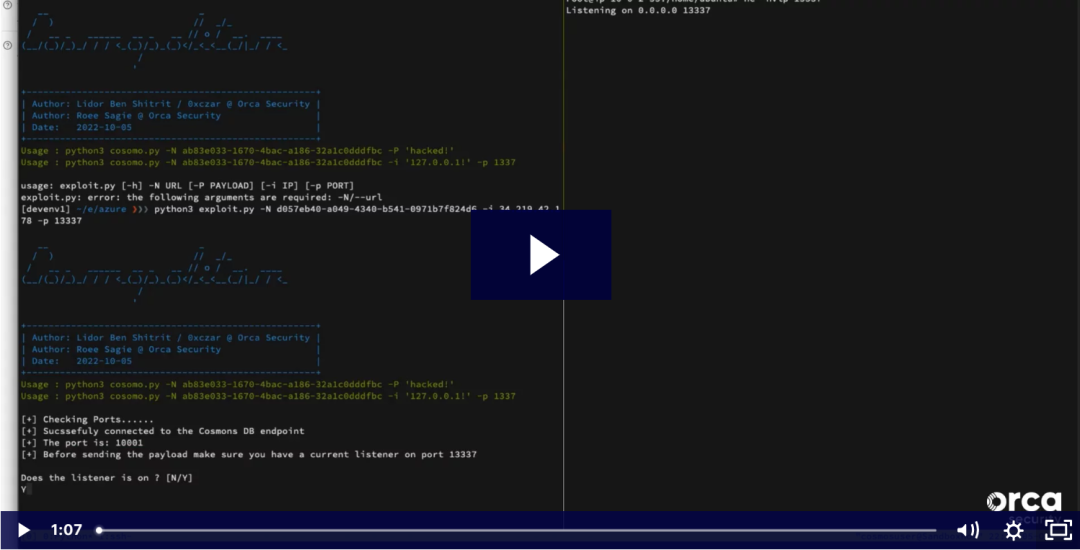Image resolution: width=1080 pixels, height=550 pixels.
Task: Click the 'Sucssefuly connected to the Cosmons DB endpoint' line
Action: pyautogui.click(x=163, y=431)
